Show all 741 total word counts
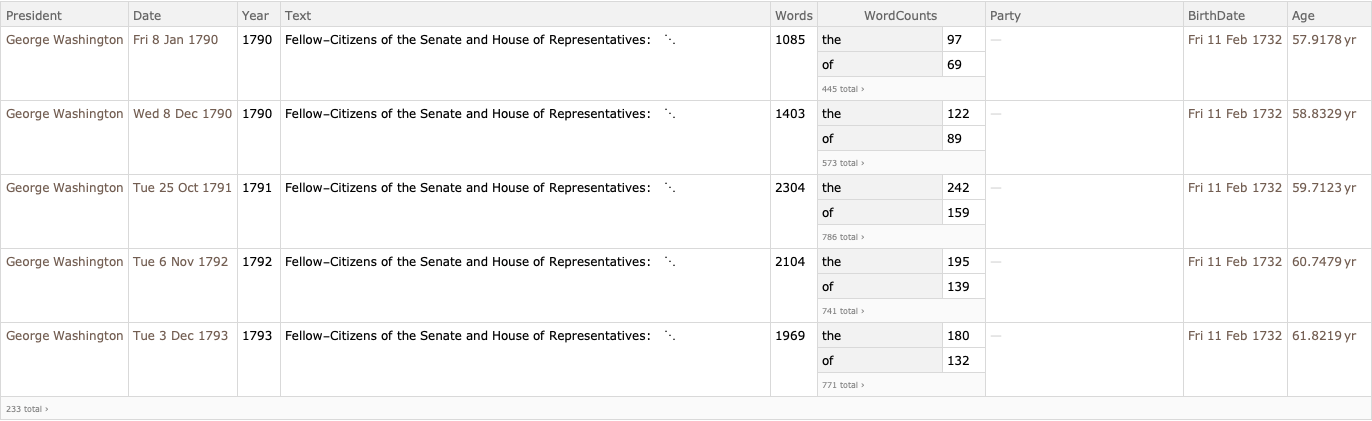Viewport: 1372px width, 421px height. [x=843, y=311]
